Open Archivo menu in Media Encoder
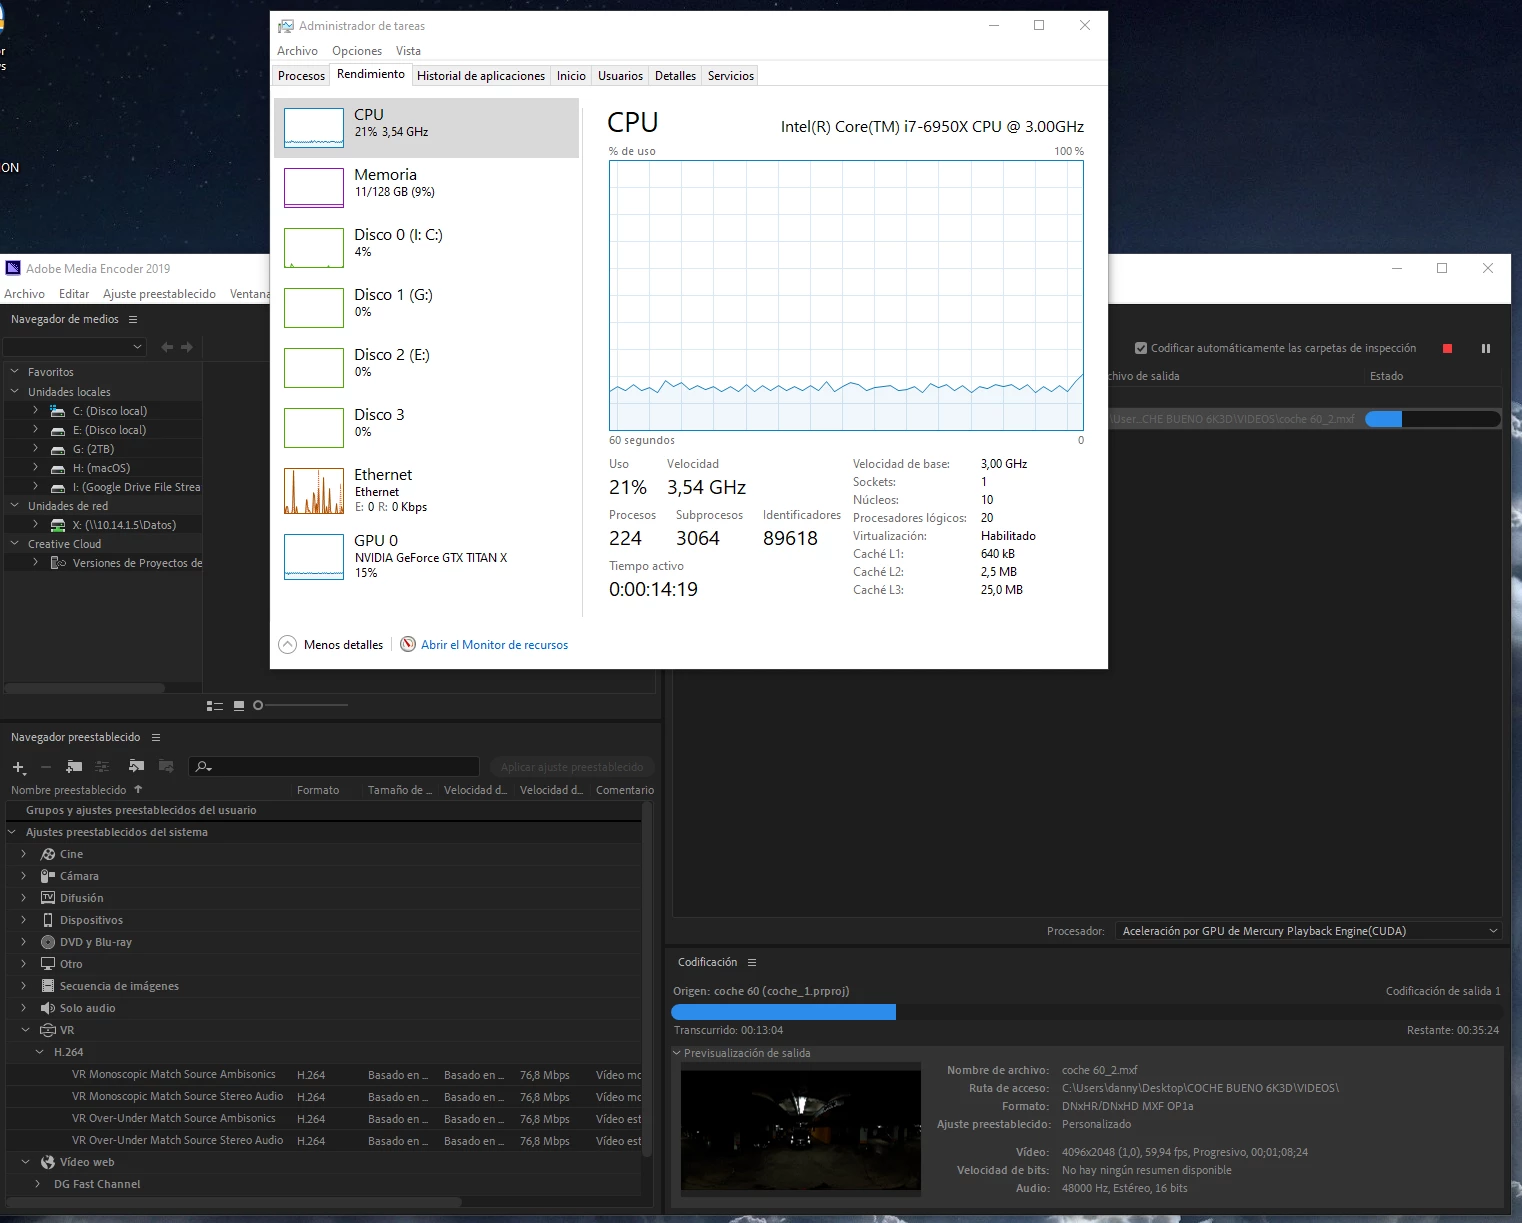The height and width of the screenshot is (1223, 1522). pos(25,294)
